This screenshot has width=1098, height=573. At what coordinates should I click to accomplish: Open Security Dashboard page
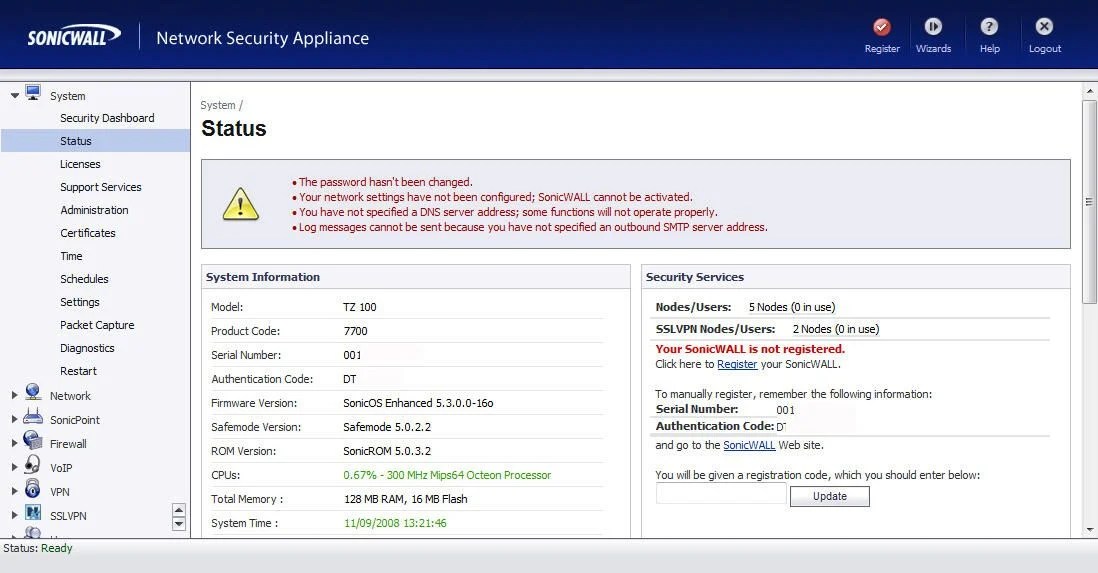[107, 118]
